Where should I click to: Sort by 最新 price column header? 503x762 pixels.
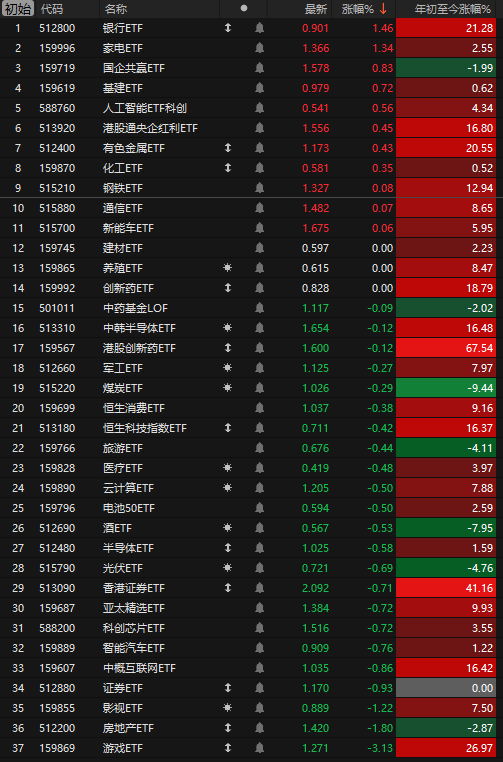(x=316, y=9)
